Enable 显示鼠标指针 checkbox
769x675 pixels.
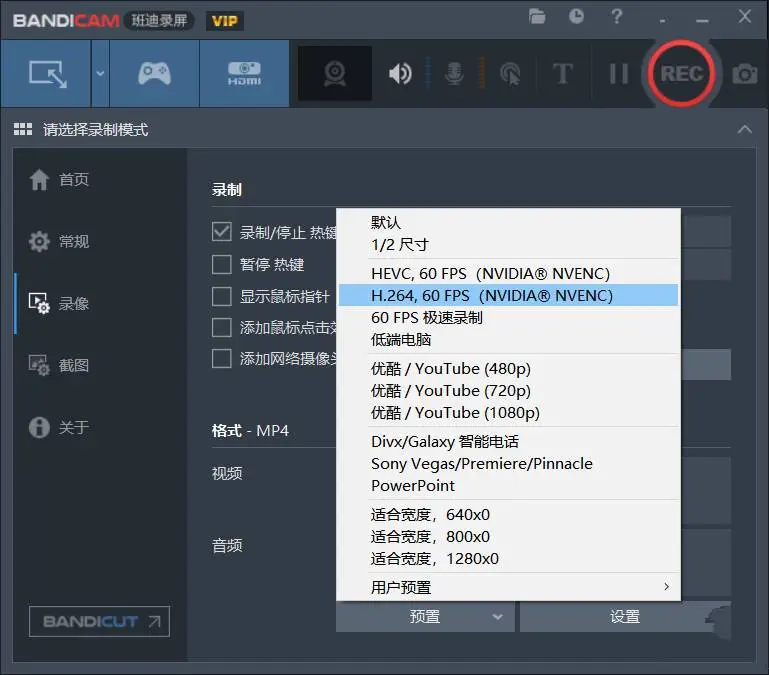click(222, 296)
